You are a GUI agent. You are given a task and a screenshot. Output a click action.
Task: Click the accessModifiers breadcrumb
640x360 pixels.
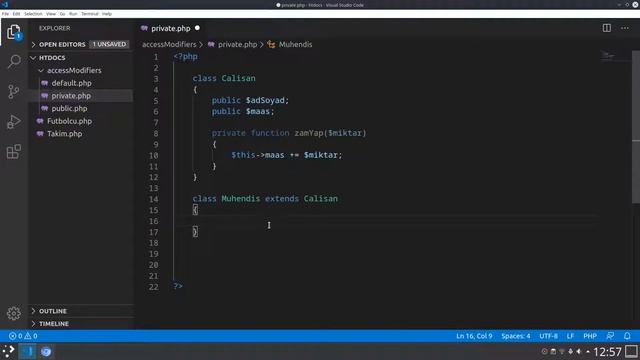click(x=169, y=44)
